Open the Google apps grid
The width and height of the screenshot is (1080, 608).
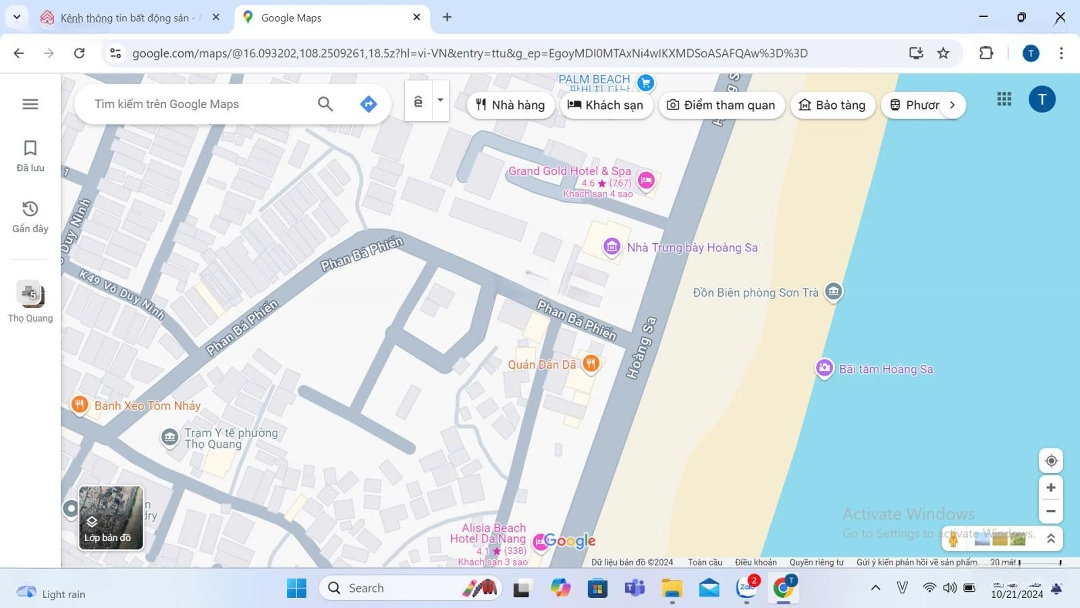1004,99
